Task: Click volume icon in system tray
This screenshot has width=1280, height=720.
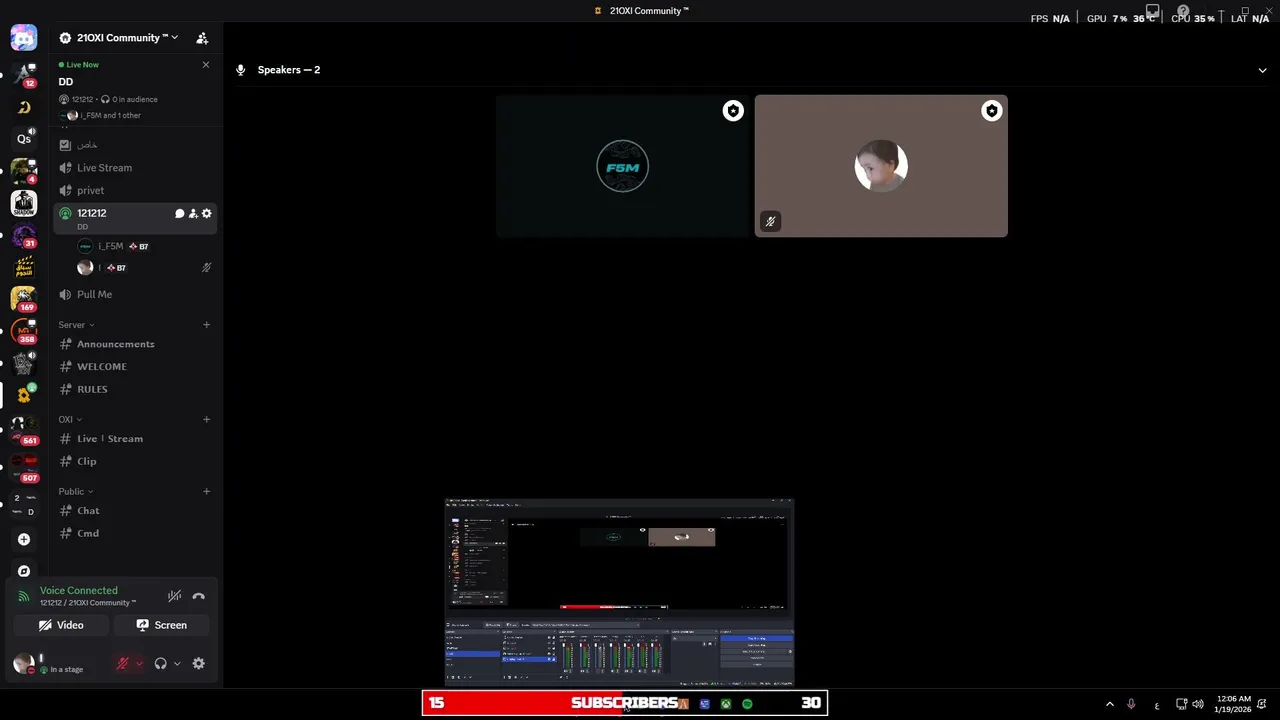Action: click(x=1198, y=704)
